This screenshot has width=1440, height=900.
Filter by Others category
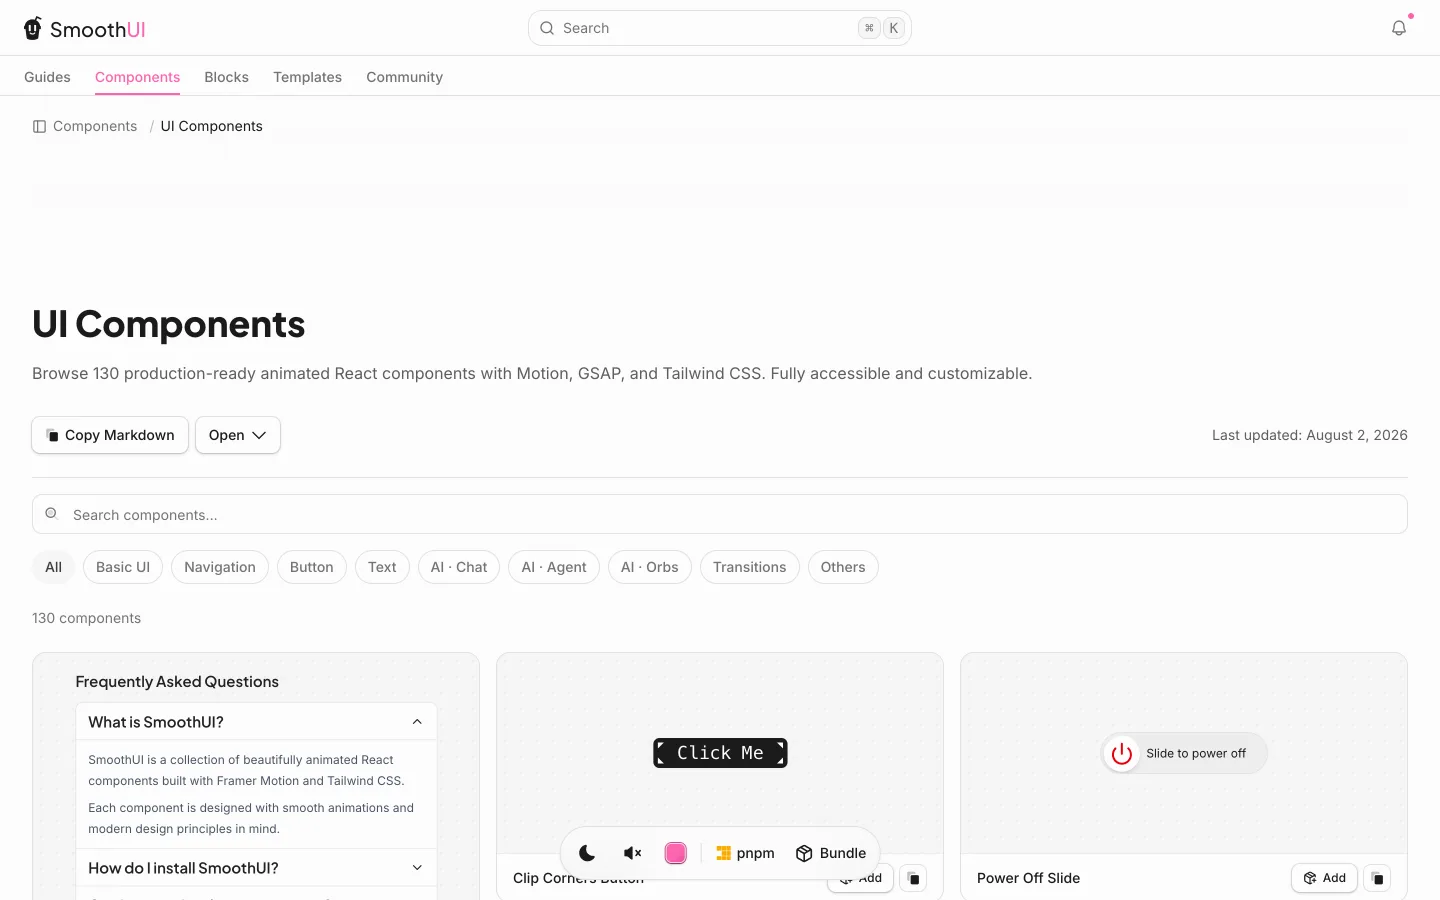coord(843,567)
